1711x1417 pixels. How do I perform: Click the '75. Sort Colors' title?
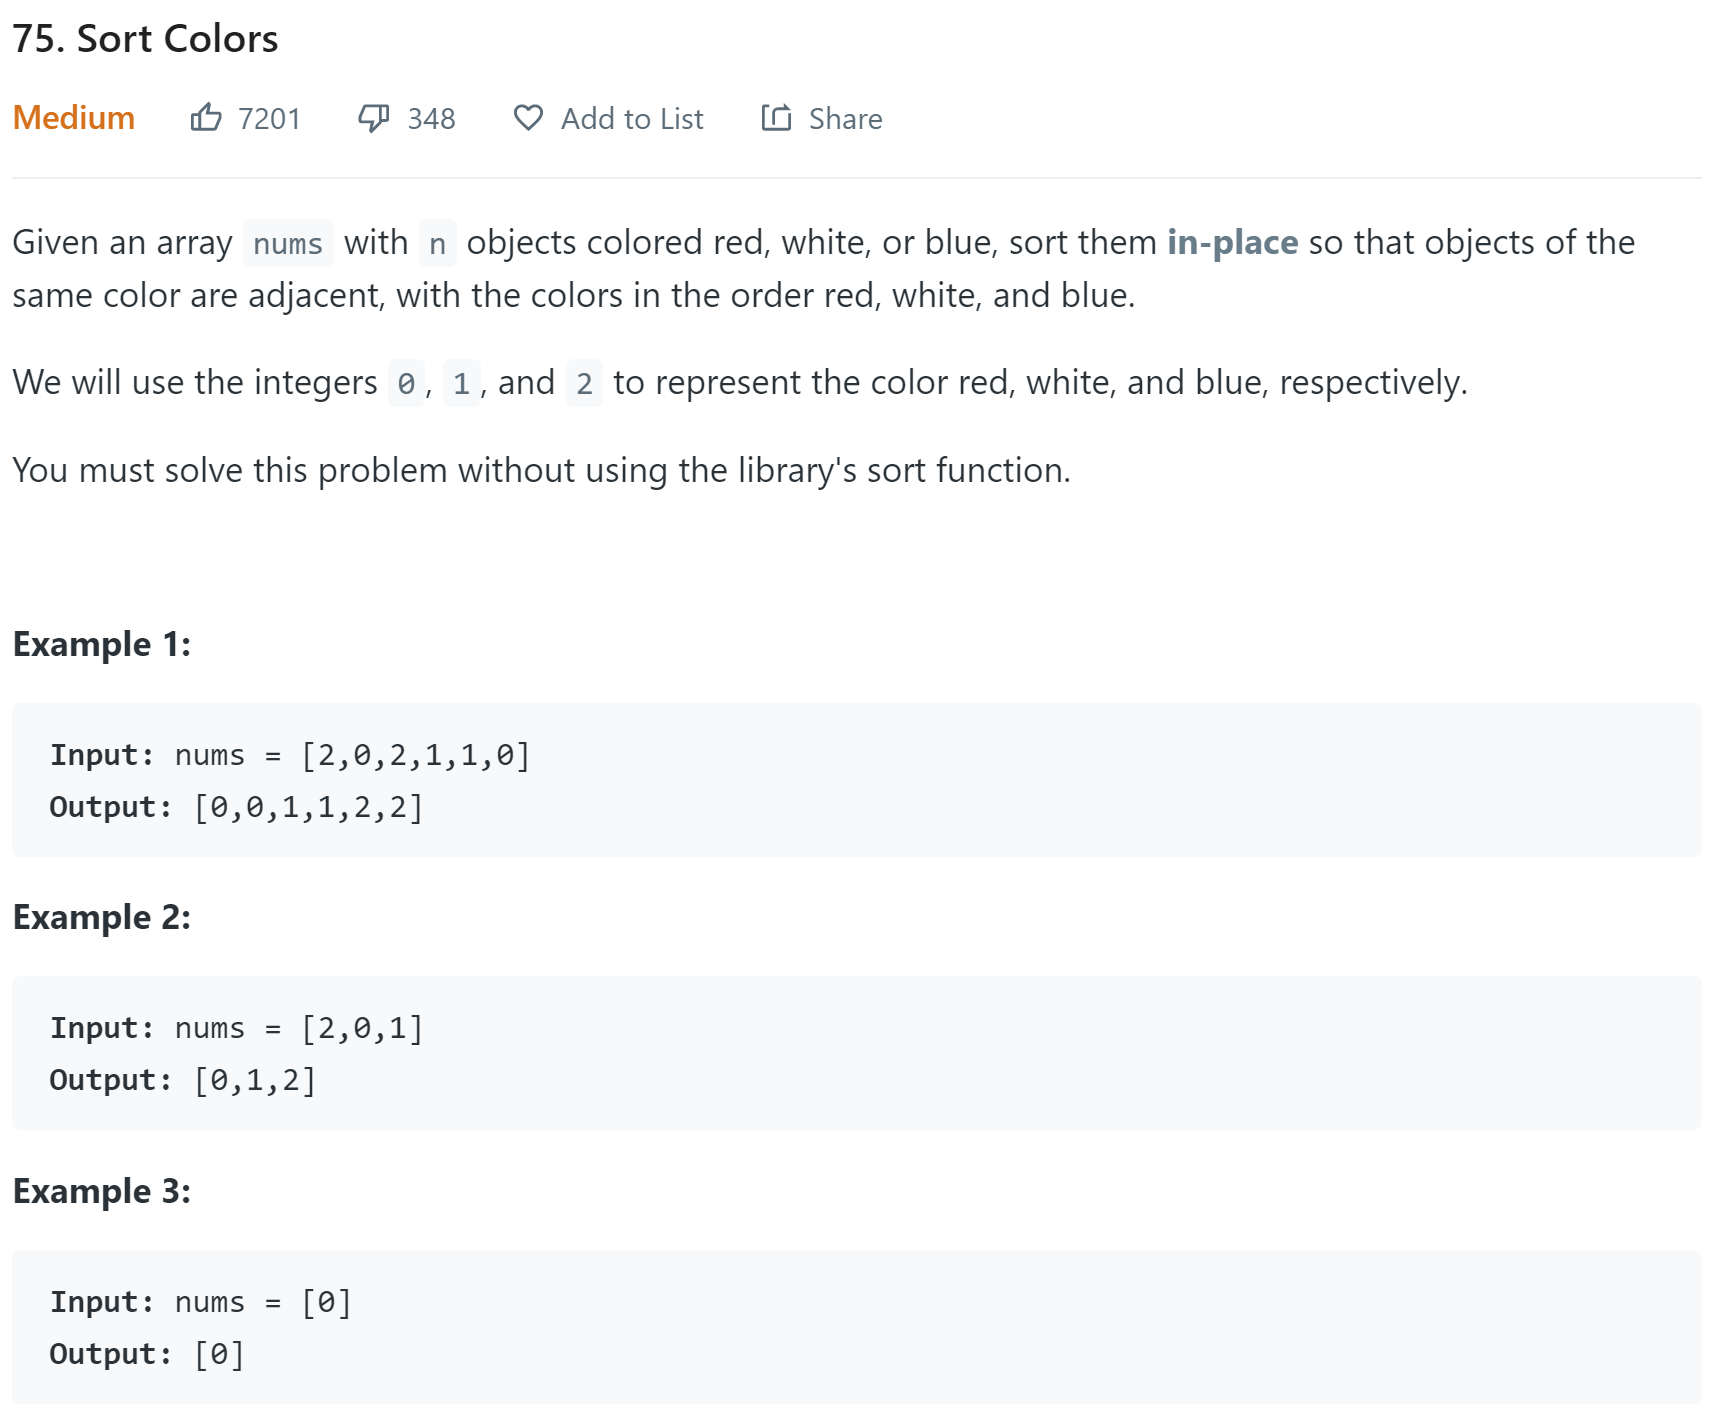tap(145, 39)
